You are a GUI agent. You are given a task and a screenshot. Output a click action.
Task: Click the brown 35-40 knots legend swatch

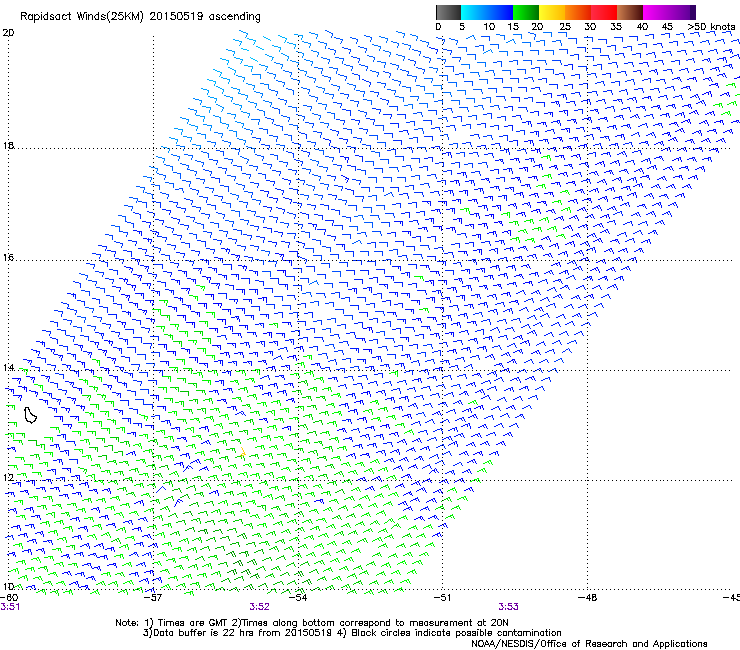click(630, 12)
